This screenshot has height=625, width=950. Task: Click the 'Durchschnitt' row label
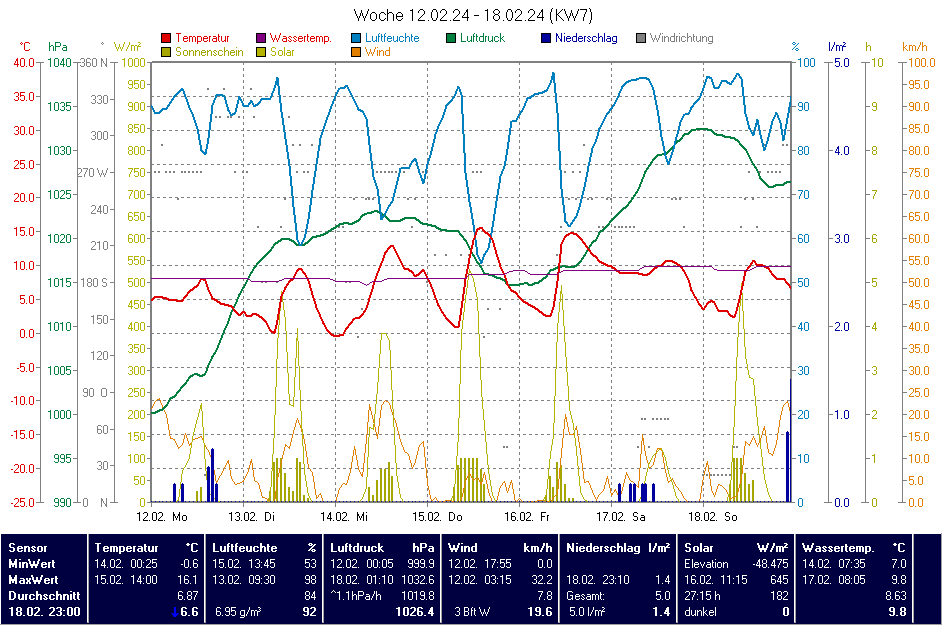pos(44,596)
